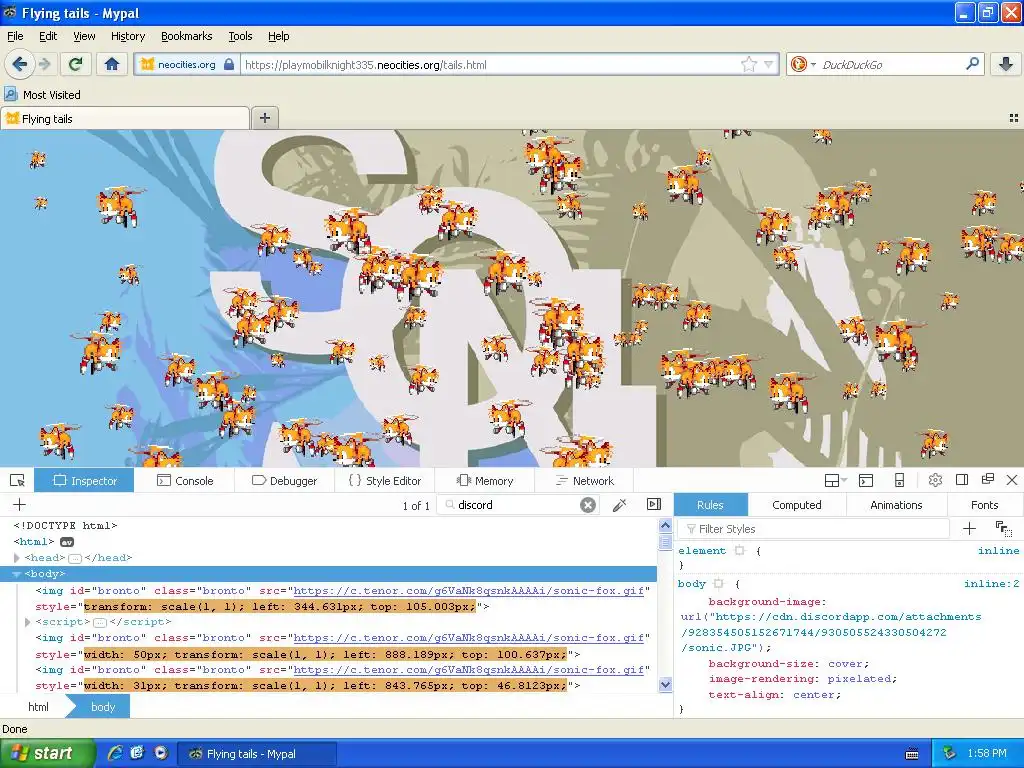Open the Most Visited bookmarks folder
The height and width of the screenshot is (768, 1024).
43,95
